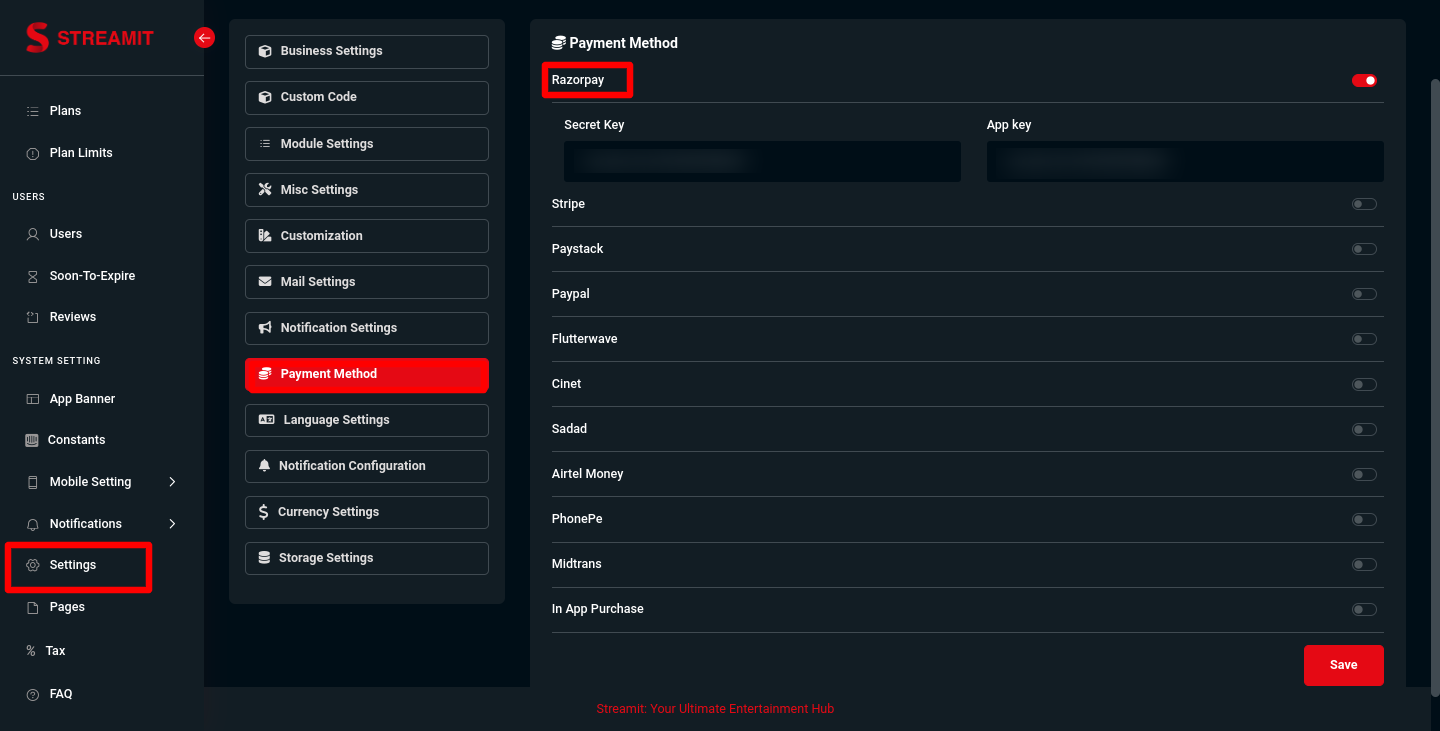Viewport: 1440px width, 731px height.
Task: Click the Payment Method heading text
Action: point(623,43)
